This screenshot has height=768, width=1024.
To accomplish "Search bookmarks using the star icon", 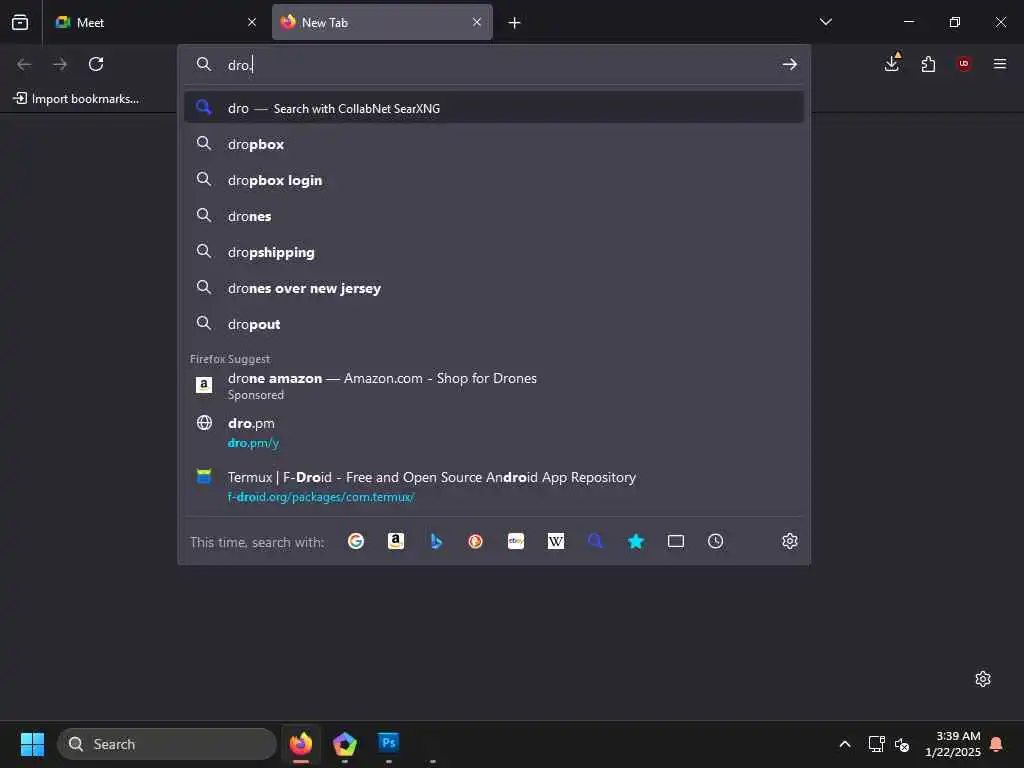I will pyautogui.click(x=635, y=541).
